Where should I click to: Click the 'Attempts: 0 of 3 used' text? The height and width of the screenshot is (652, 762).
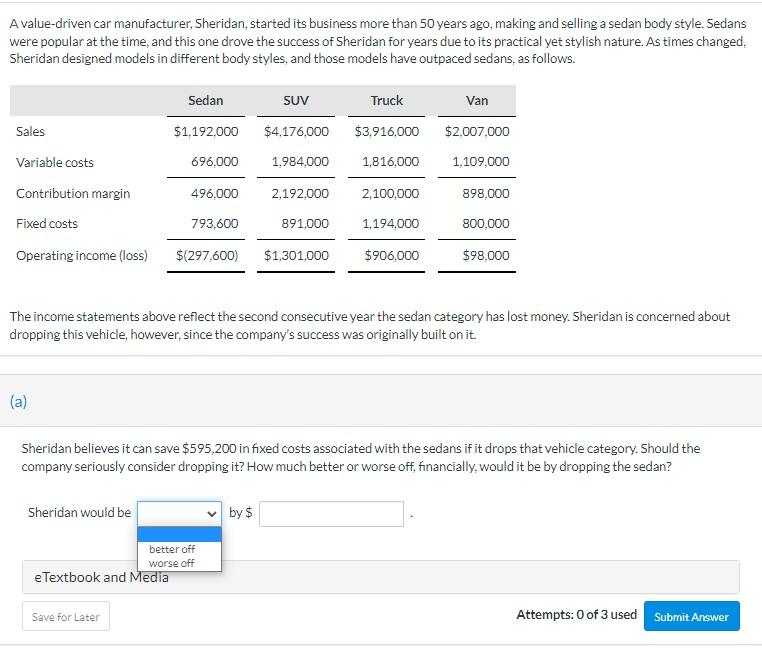[576, 615]
